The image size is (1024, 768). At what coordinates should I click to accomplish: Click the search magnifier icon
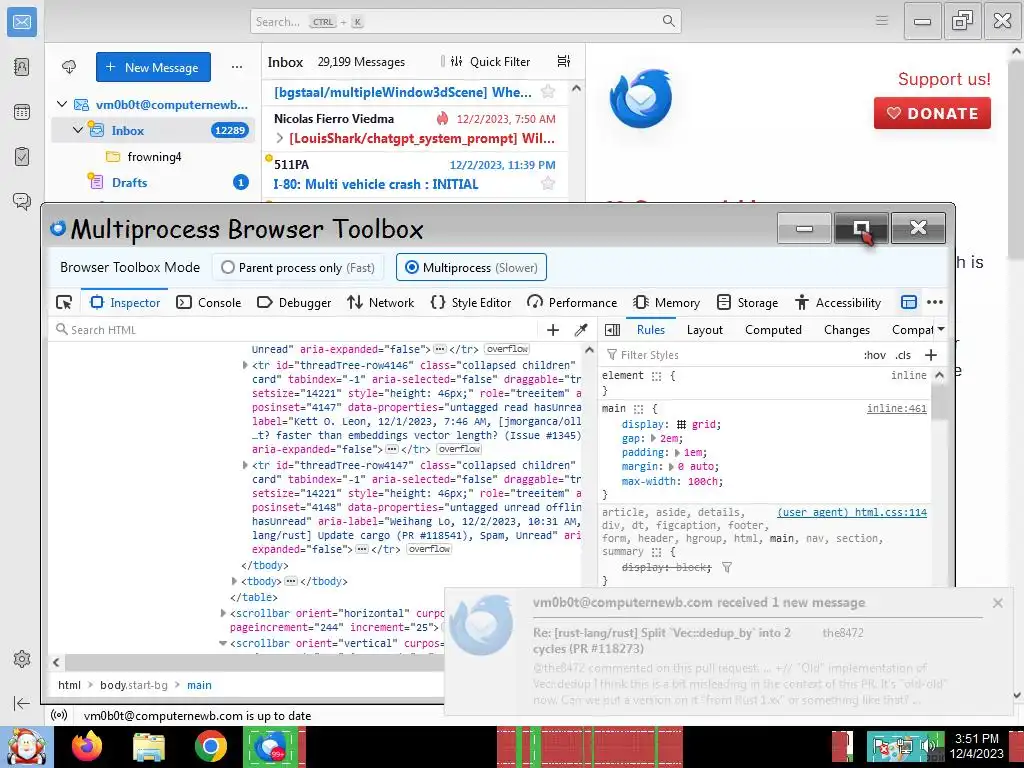[x=669, y=21]
